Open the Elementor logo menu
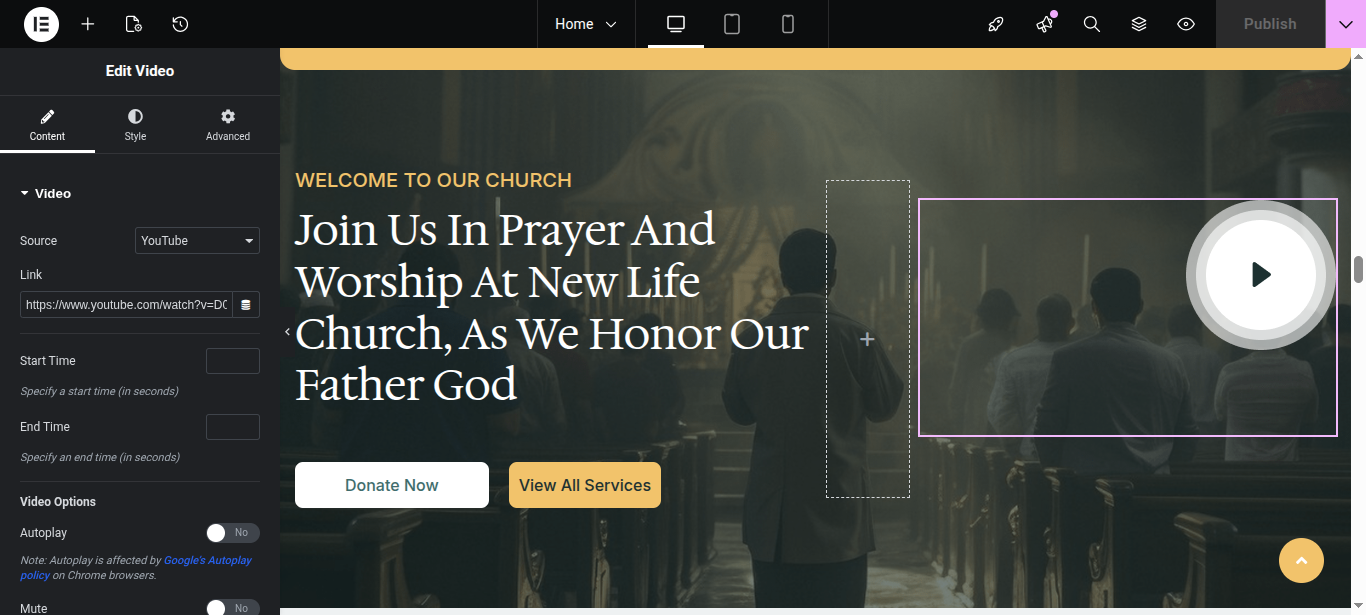Screen dimensions: 1366x615 point(41,24)
